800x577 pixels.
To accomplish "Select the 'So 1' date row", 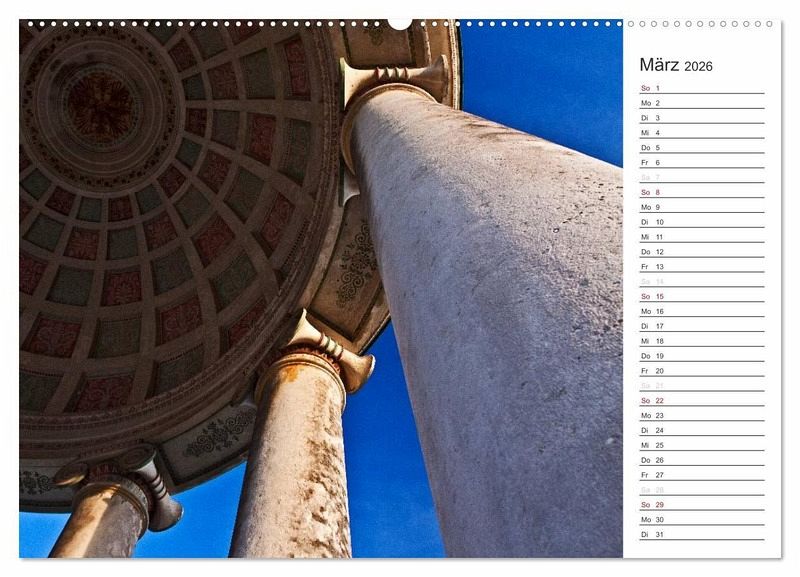I will click(702, 88).
